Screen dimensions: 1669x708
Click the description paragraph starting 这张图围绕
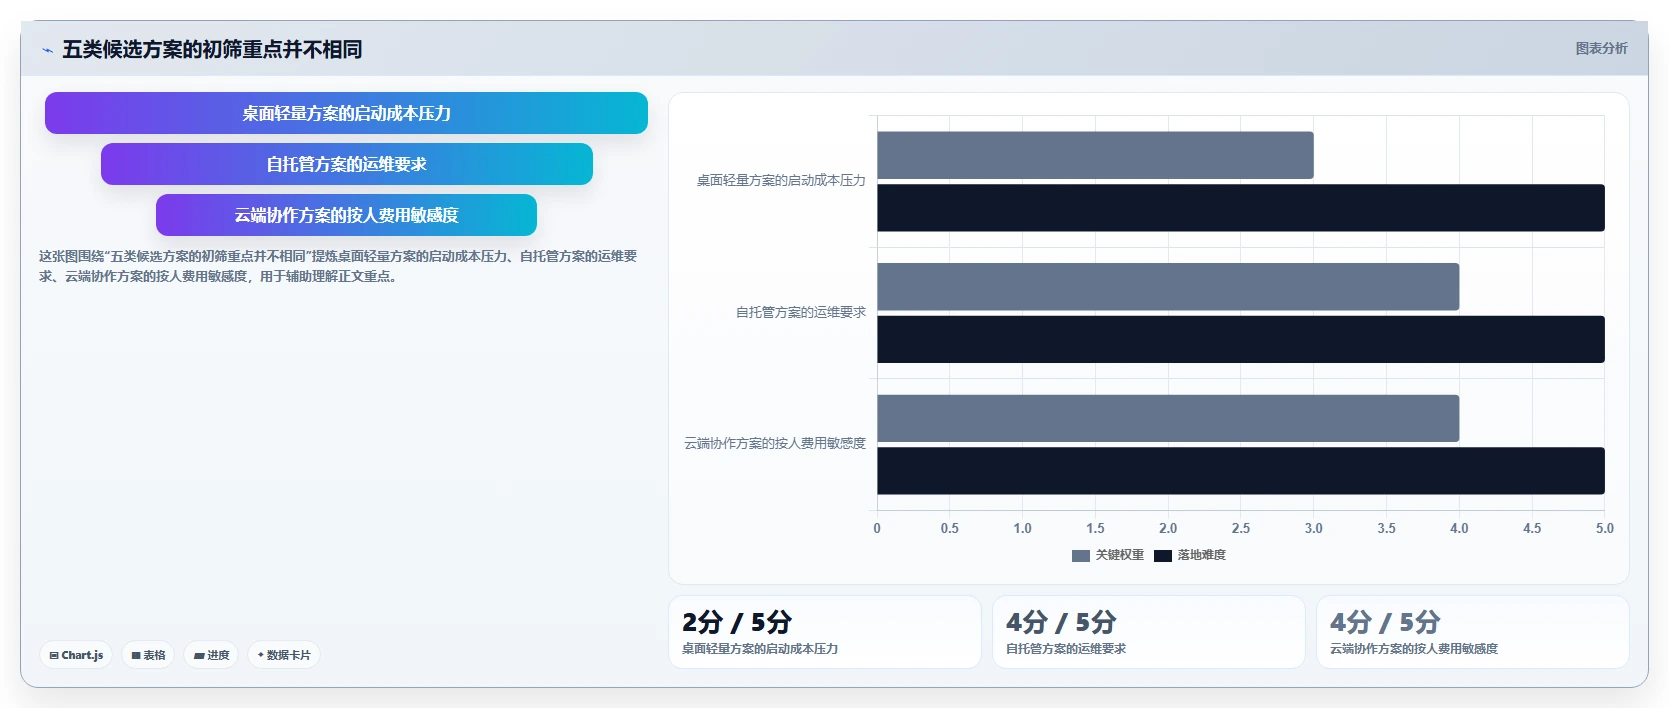(338, 266)
